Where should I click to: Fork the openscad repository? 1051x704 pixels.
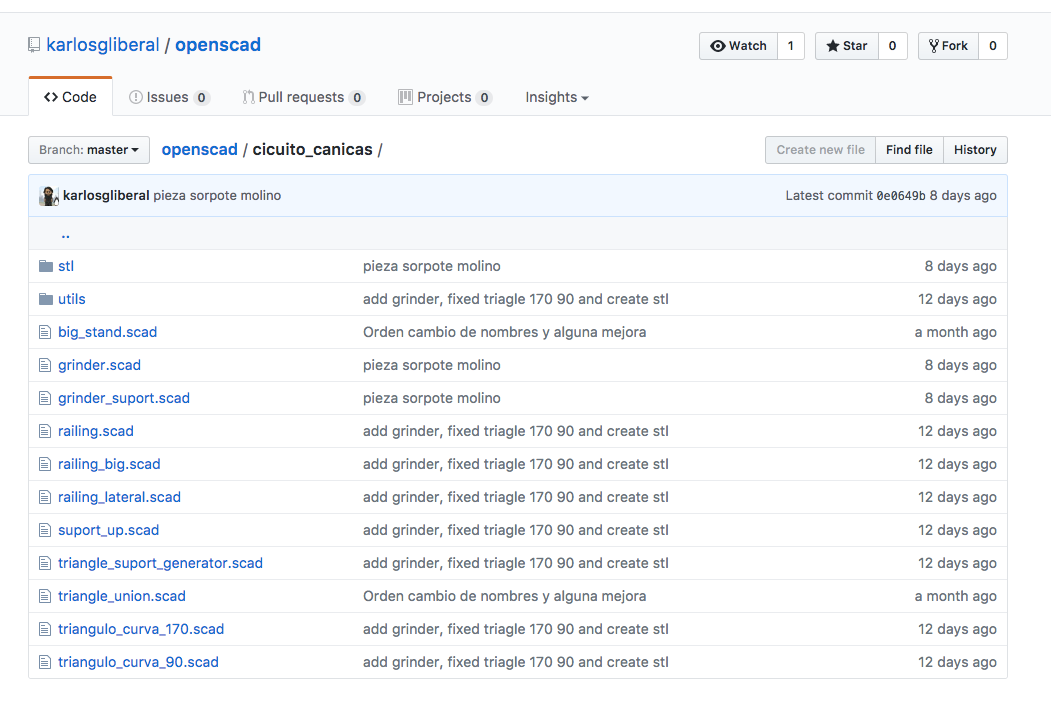(948, 46)
